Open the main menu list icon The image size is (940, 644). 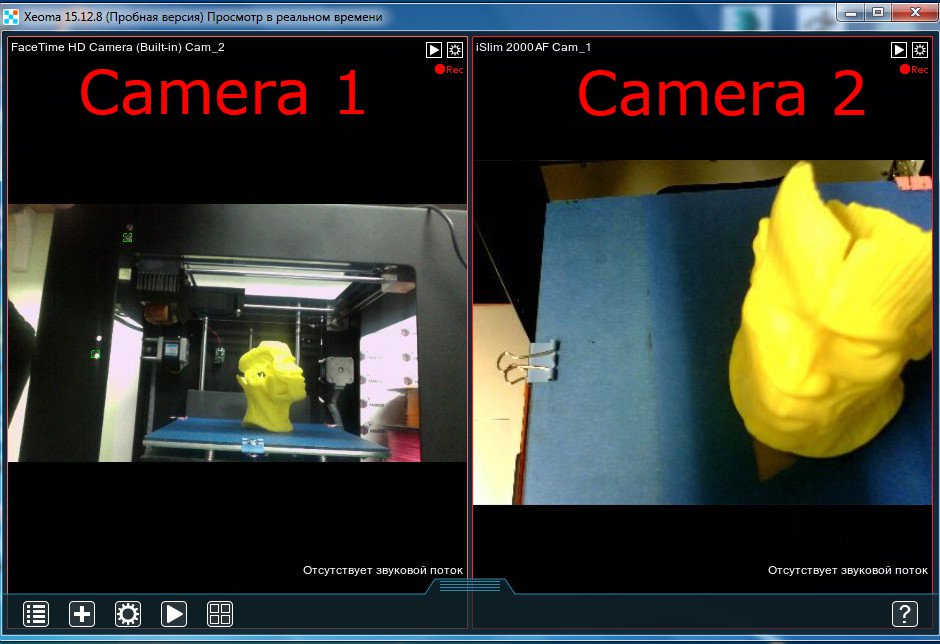click(36, 614)
